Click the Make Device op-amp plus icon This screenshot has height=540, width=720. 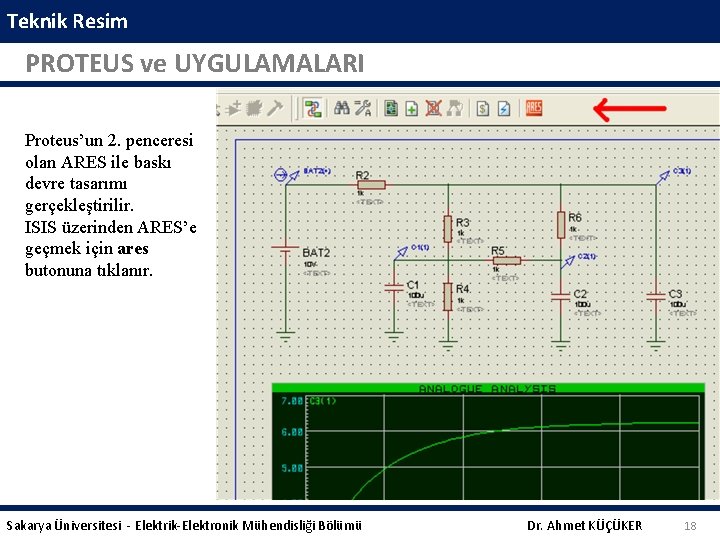(x=233, y=108)
